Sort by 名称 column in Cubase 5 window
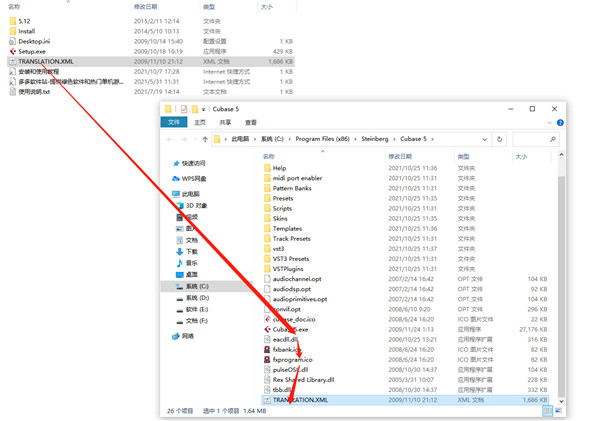The height and width of the screenshot is (421, 600). 269,156
